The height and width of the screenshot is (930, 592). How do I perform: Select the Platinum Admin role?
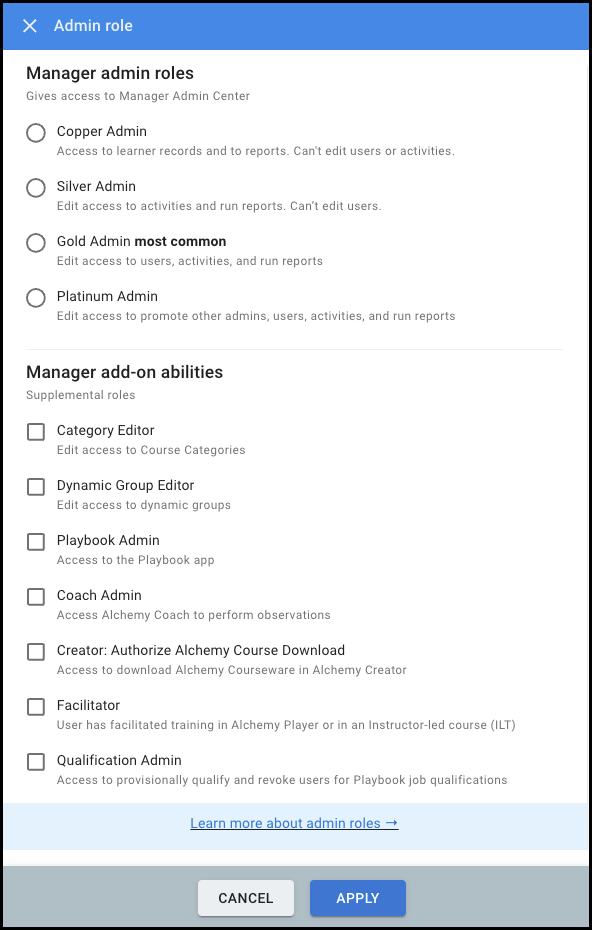pos(35,297)
